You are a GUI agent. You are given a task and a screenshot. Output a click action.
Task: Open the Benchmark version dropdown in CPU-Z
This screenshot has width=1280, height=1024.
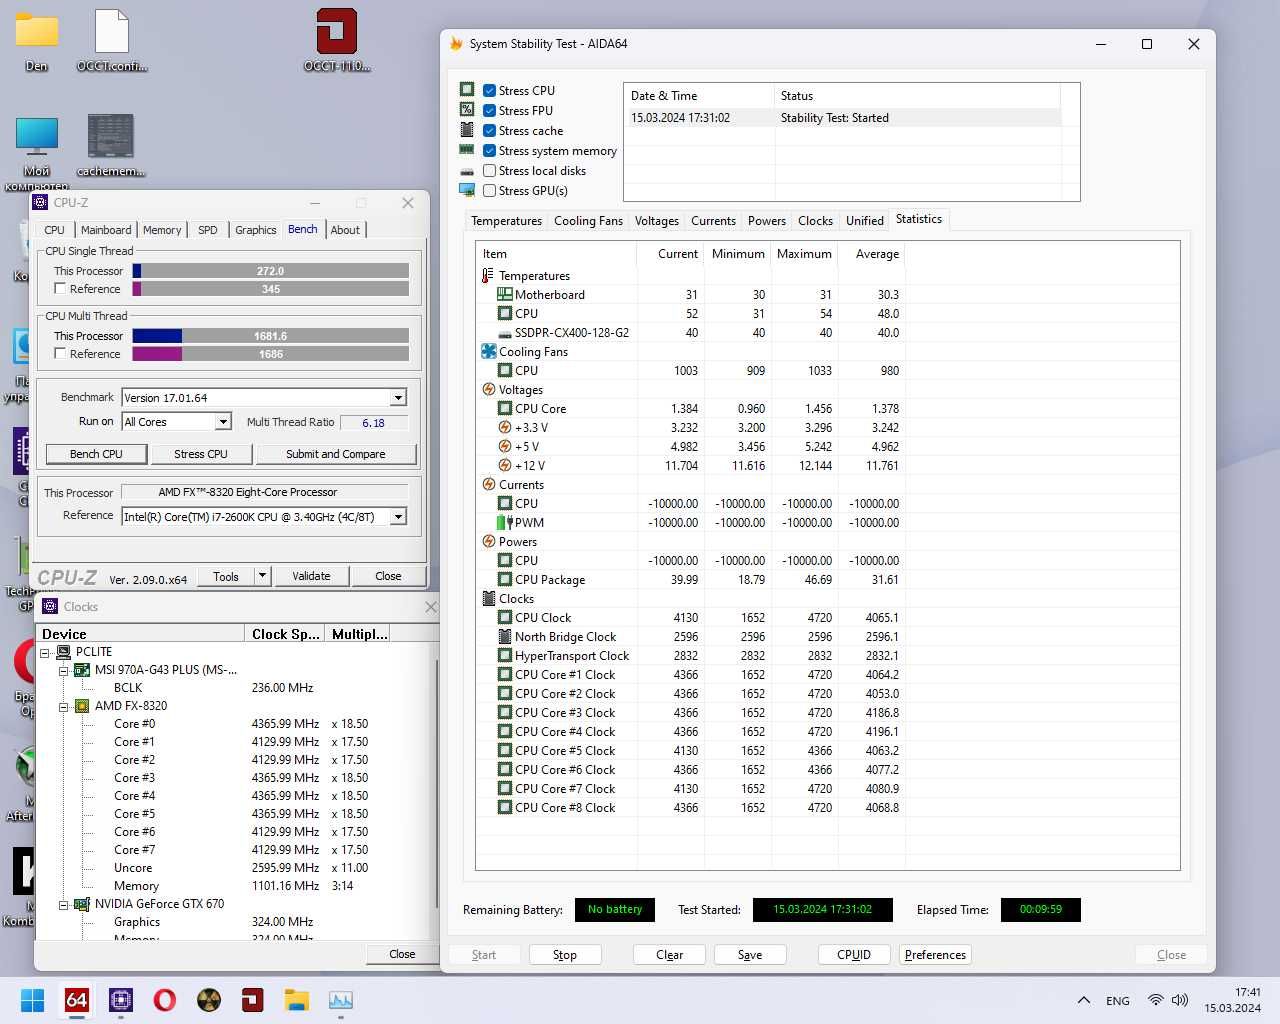coord(398,398)
